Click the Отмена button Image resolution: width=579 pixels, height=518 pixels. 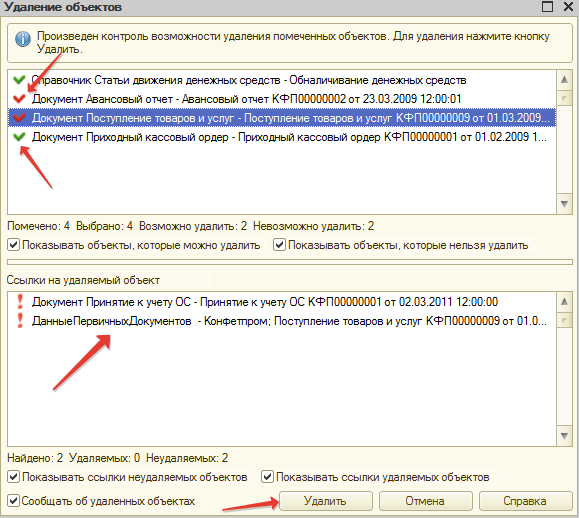click(x=425, y=501)
